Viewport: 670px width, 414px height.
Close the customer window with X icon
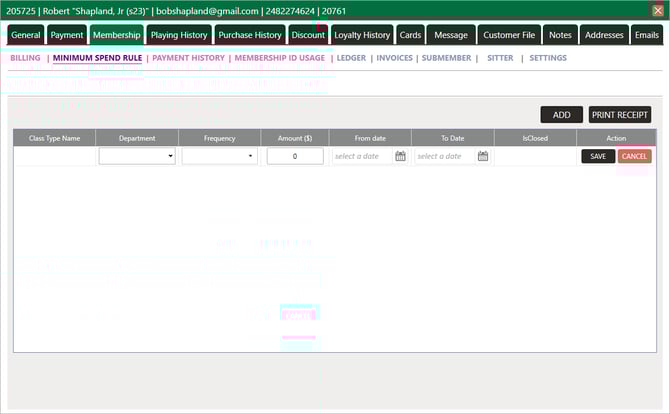(x=657, y=10)
